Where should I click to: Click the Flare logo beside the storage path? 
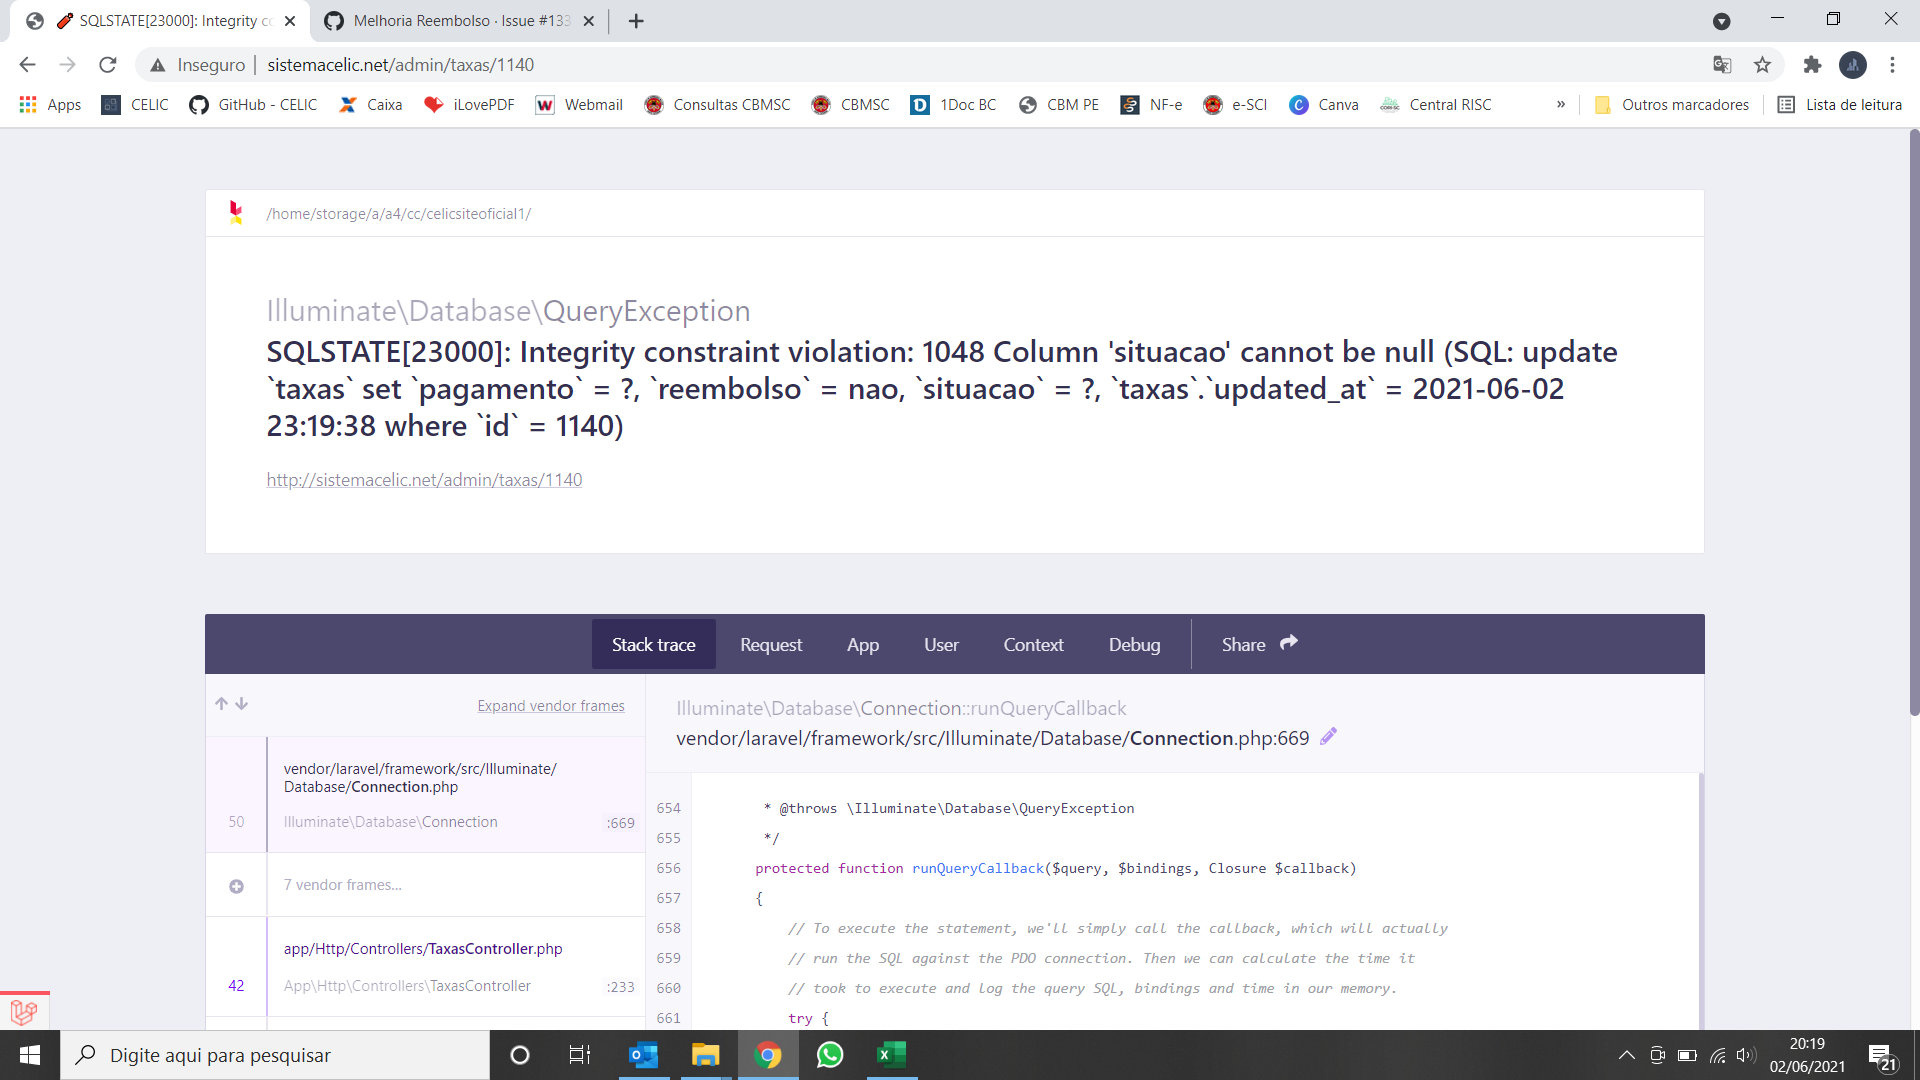click(237, 213)
